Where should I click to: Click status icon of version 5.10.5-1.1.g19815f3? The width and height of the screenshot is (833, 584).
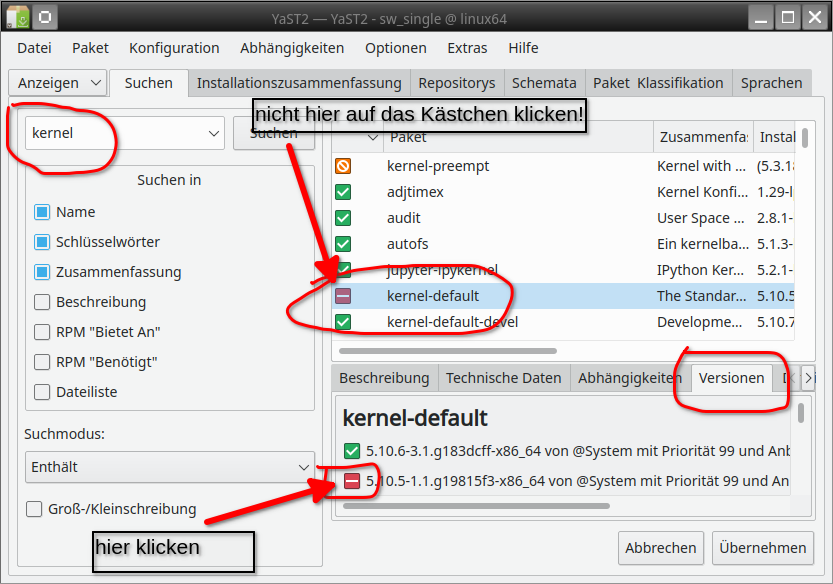point(352,481)
